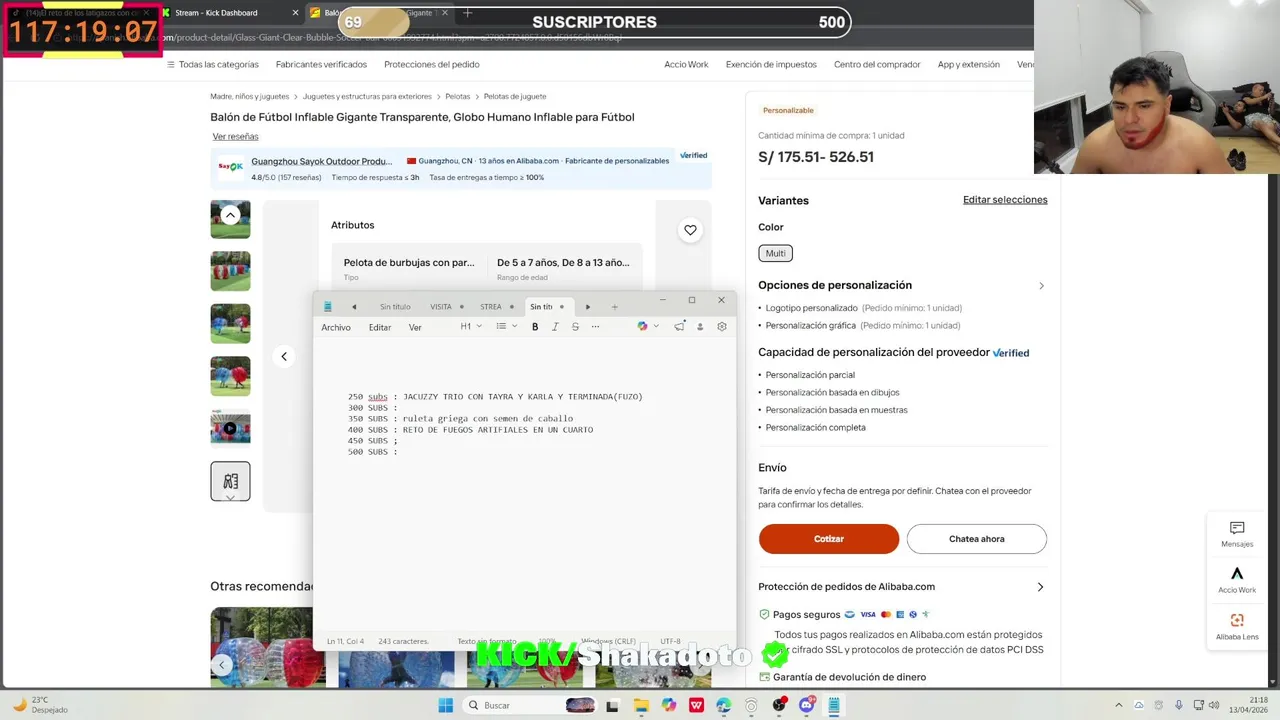
Task: Open Task View on taskbar
Action: click(612, 706)
